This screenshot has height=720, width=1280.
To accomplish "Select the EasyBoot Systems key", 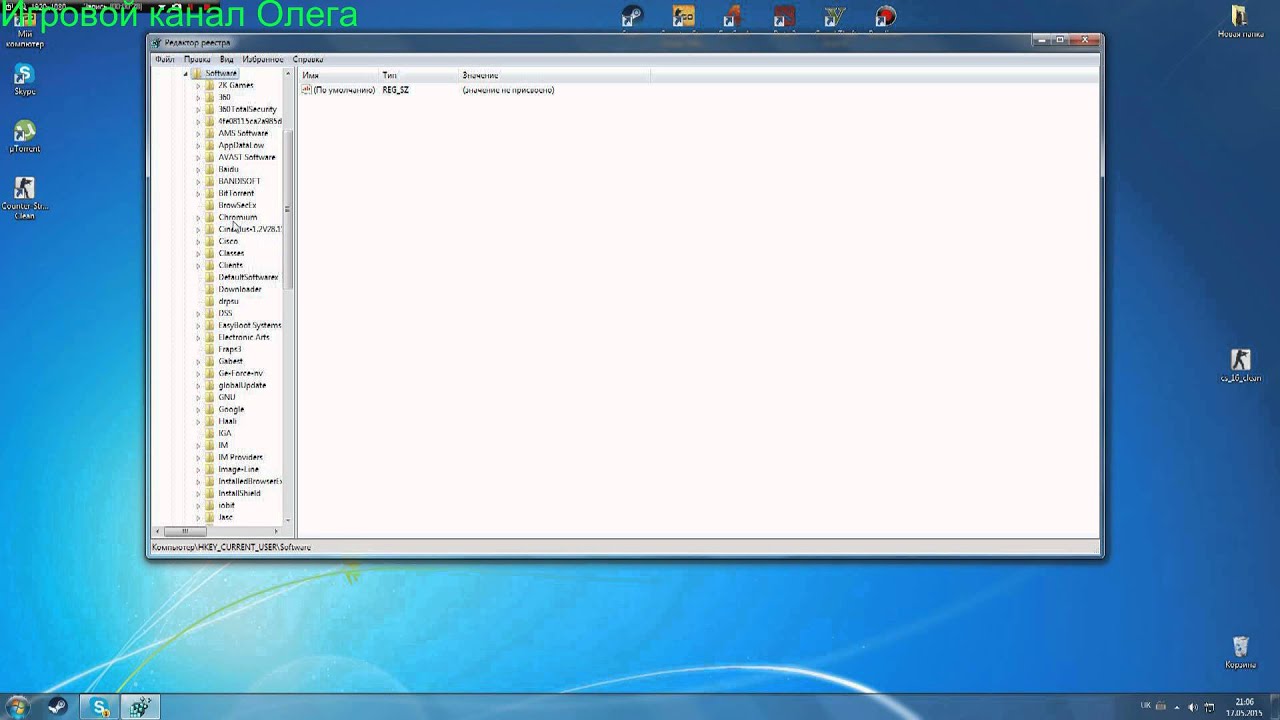I will coord(249,325).
